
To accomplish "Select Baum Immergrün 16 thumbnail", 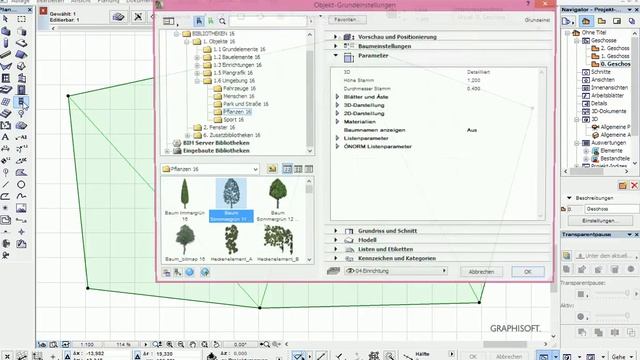I will pyautogui.click(x=185, y=200).
